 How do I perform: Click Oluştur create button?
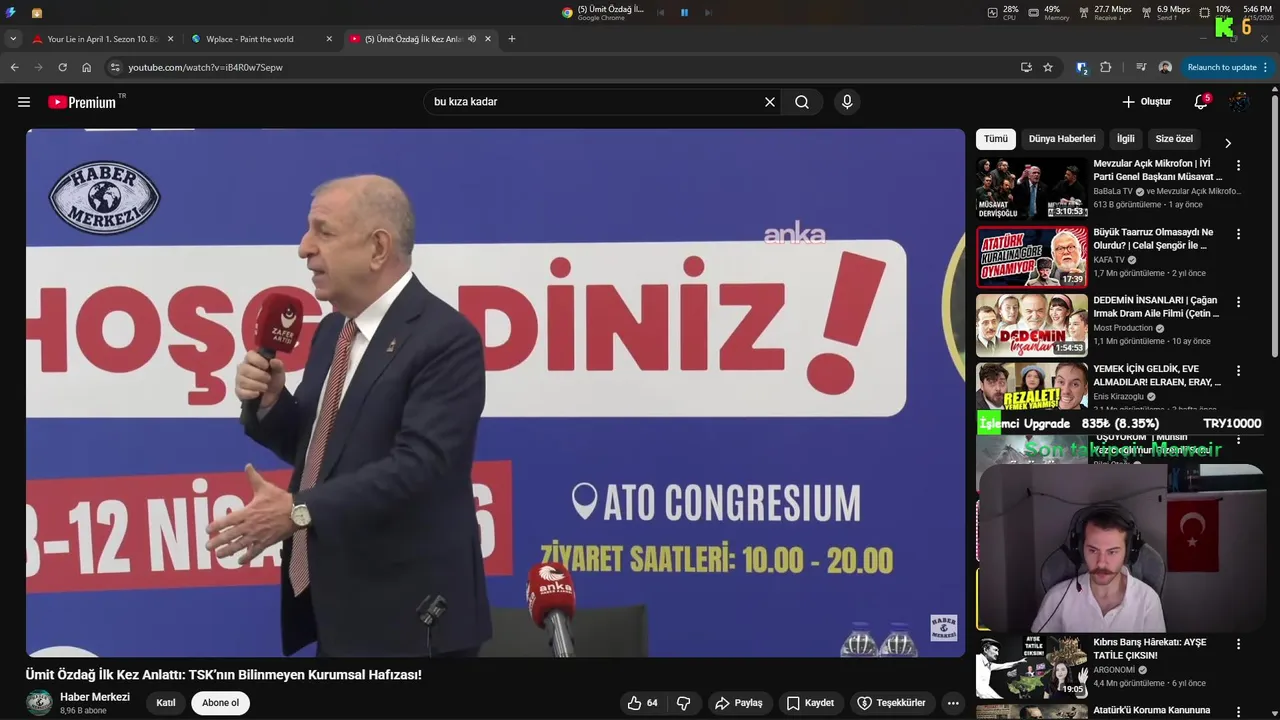point(1146,102)
